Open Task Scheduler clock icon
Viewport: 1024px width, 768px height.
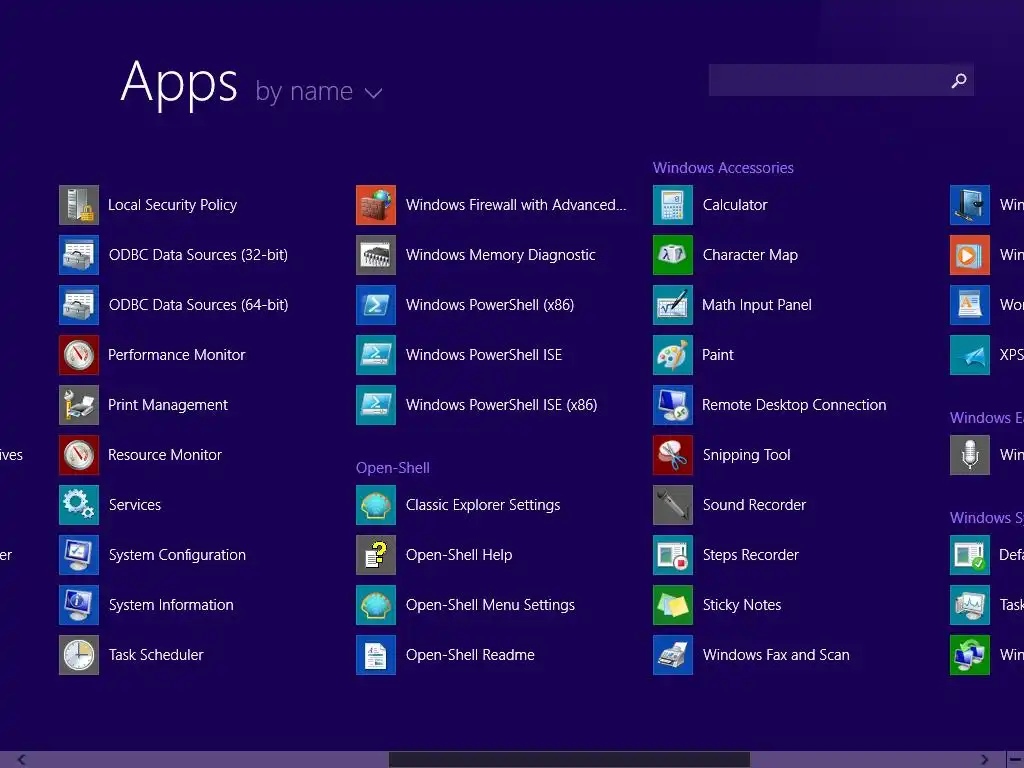[79, 655]
